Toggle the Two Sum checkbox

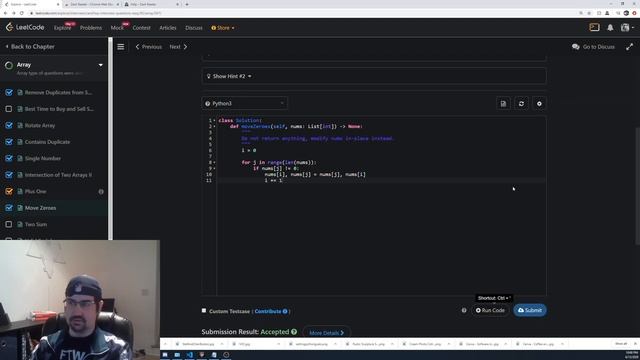click(9, 224)
